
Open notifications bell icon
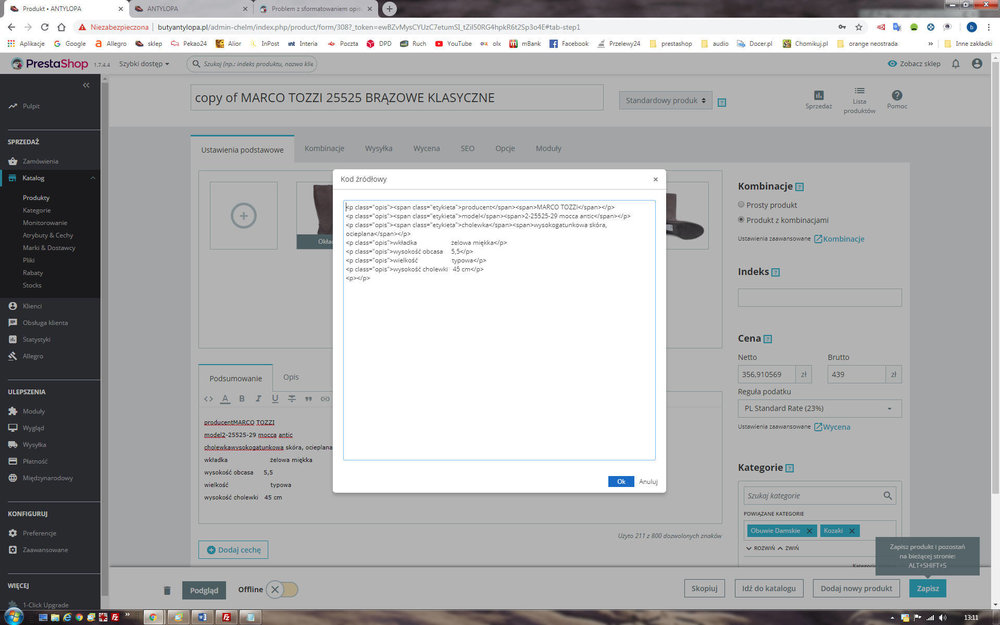(x=955, y=64)
